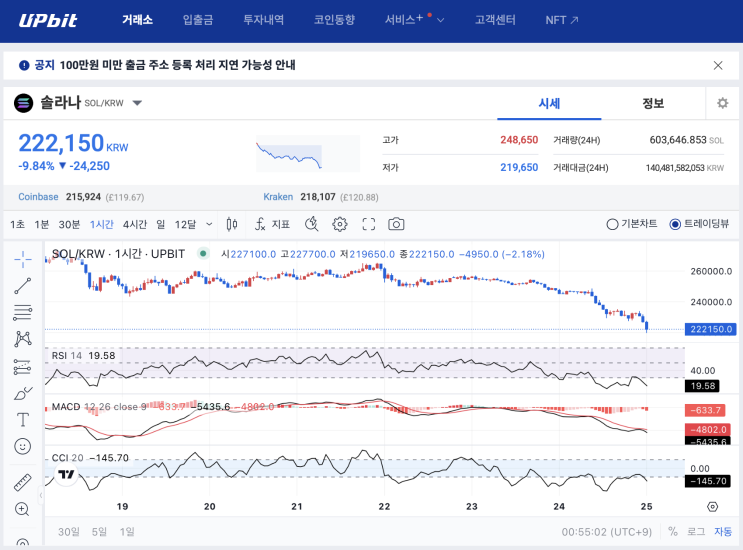Viewport: 743px width, 550px height.
Task: Select the trend line drawing tool
Action: tap(22, 286)
